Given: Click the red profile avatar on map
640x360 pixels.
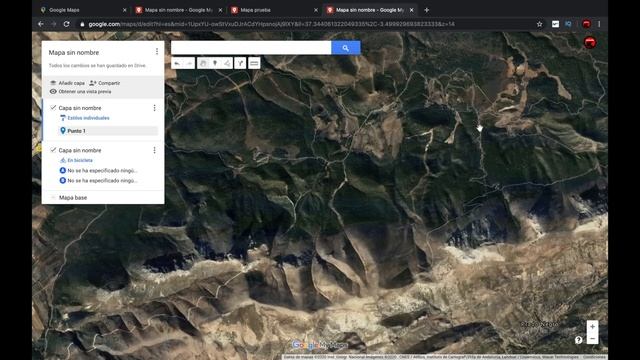Looking at the screenshot, I should [x=590, y=42].
